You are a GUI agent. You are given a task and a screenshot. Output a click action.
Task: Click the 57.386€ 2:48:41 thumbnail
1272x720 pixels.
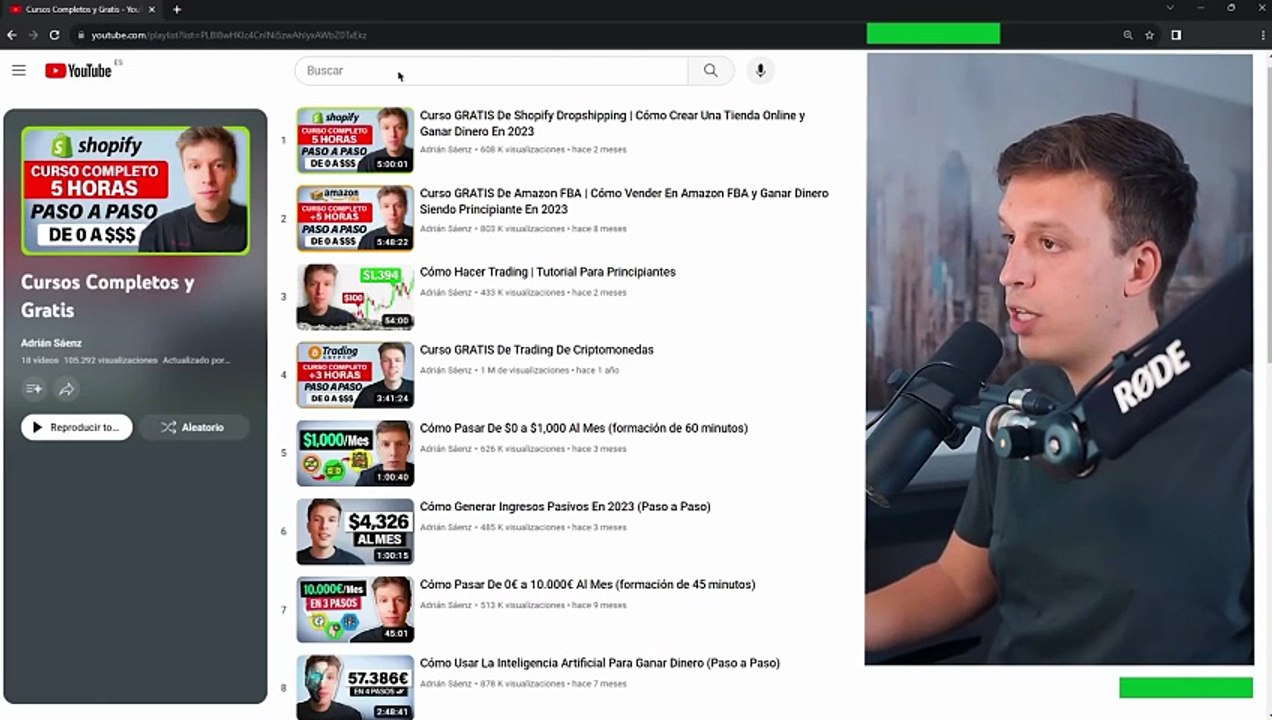355,687
